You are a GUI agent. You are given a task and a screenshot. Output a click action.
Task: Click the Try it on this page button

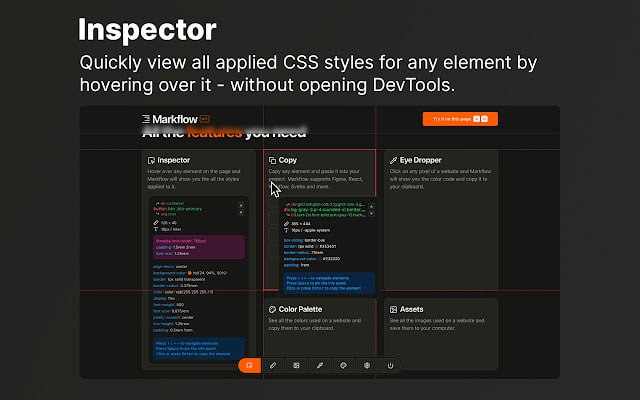tap(460, 119)
